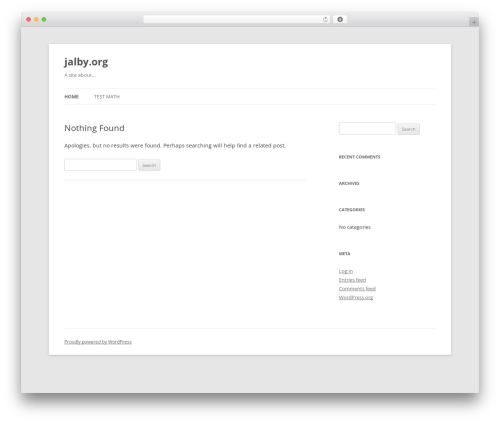Open the Comments feed link
This screenshot has width=500, height=423.
point(357,289)
